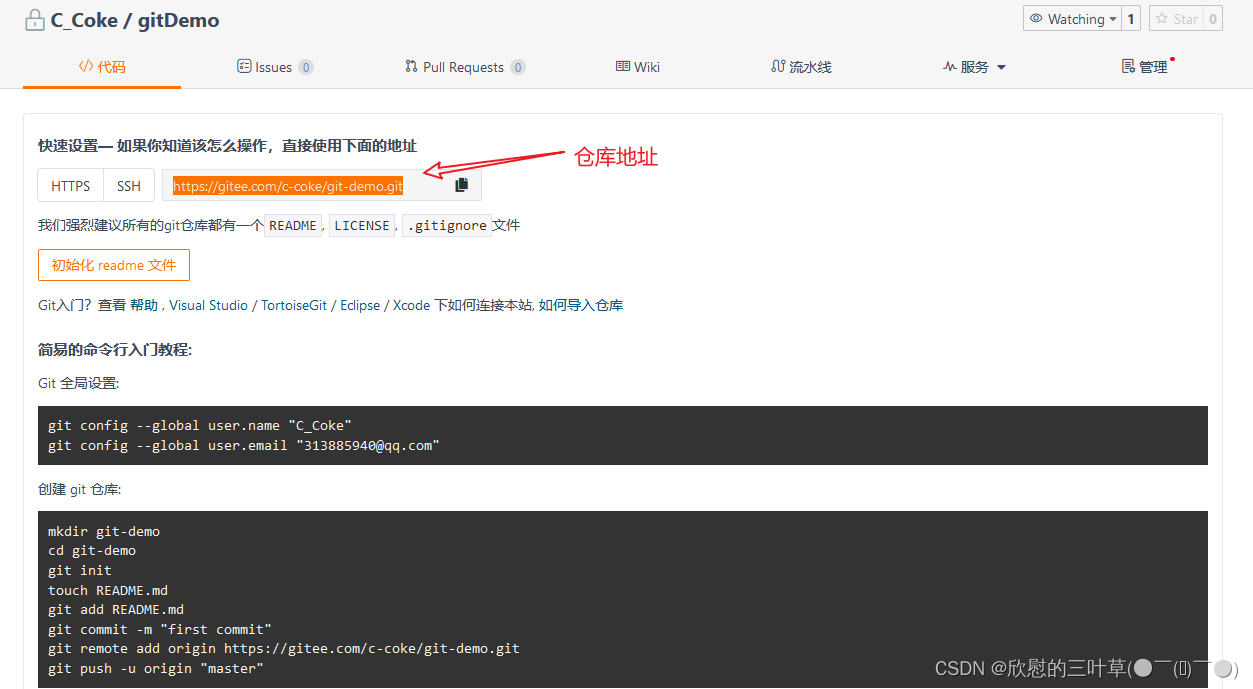Open the Eclipse guide link
The image size is (1253, 689).
tap(360, 305)
